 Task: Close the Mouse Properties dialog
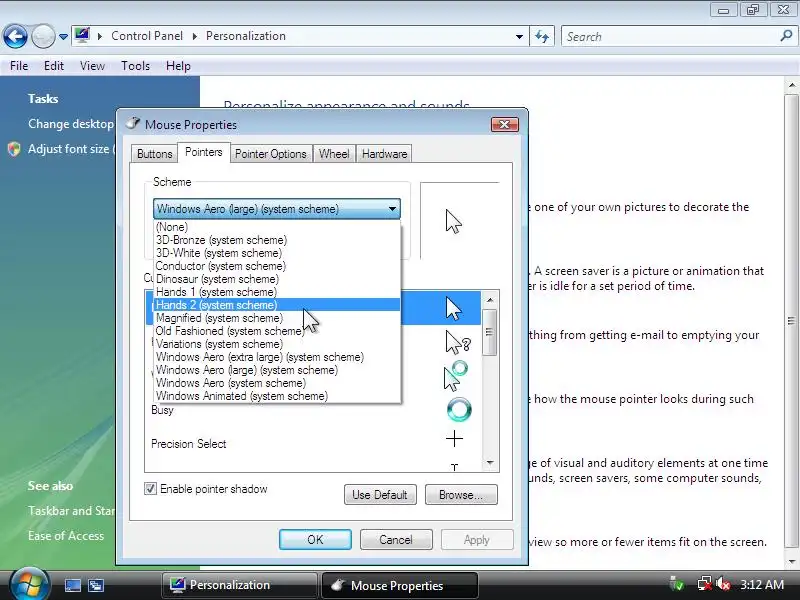(x=505, y=124)
